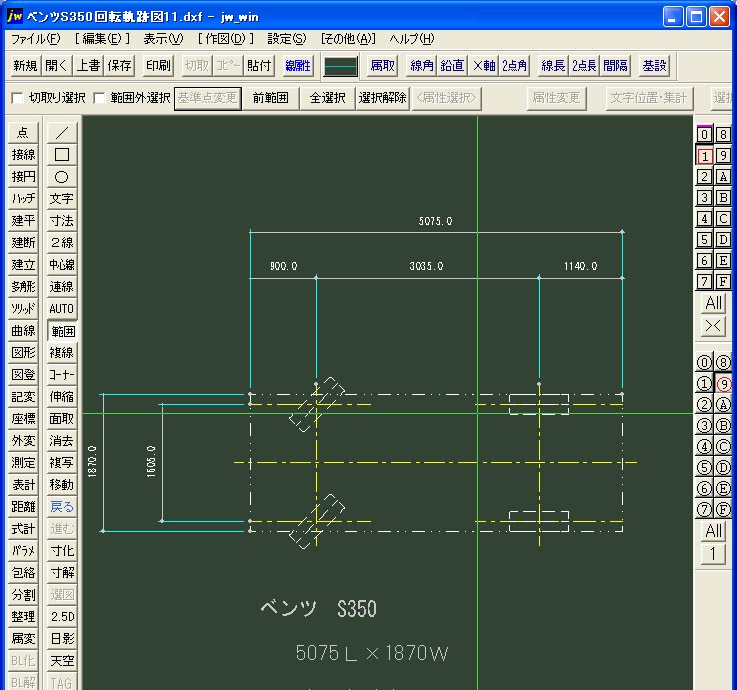Select the AUTO tool
737x690 pixels.
point(62,309)
